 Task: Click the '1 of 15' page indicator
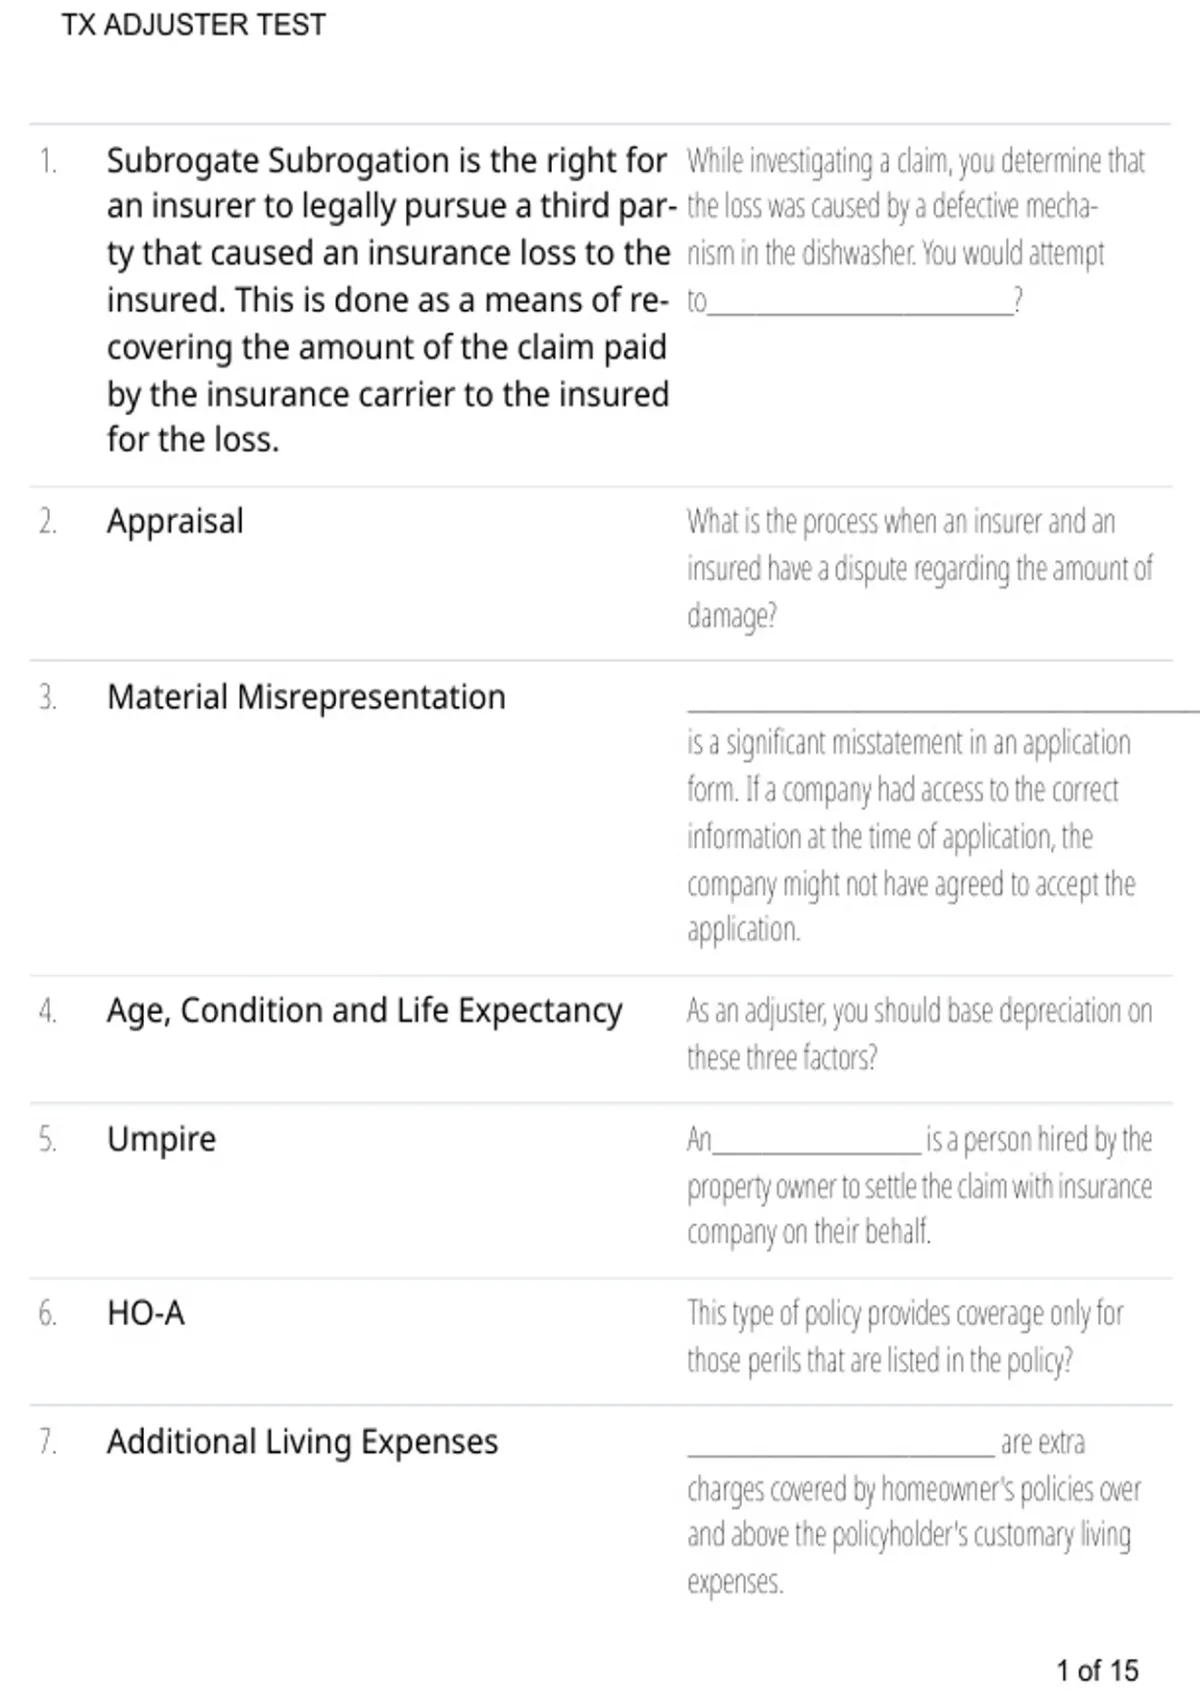[x=1098, y=1670]
